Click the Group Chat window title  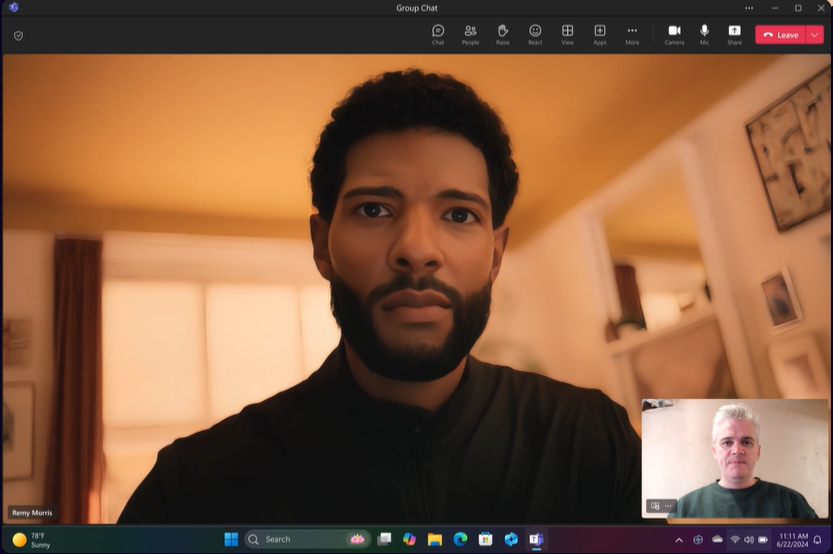pyautogui.click(x=417, y=8)
